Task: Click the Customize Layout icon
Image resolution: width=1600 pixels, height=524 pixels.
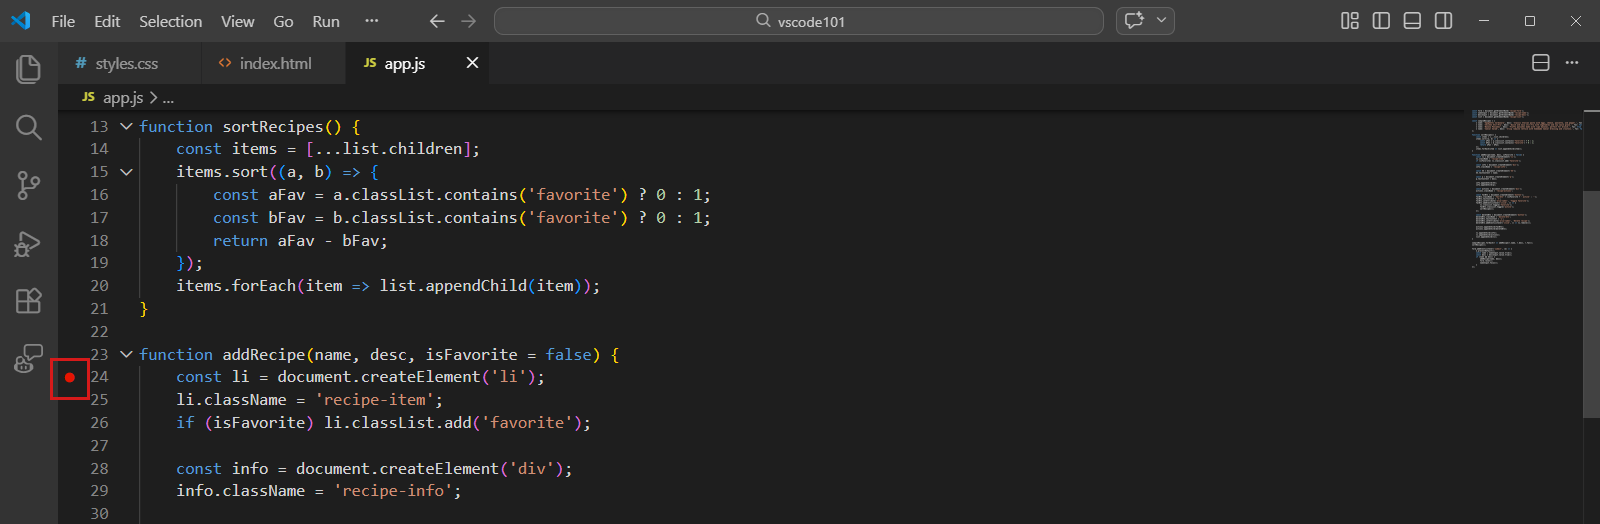Action: point(1349,21)
